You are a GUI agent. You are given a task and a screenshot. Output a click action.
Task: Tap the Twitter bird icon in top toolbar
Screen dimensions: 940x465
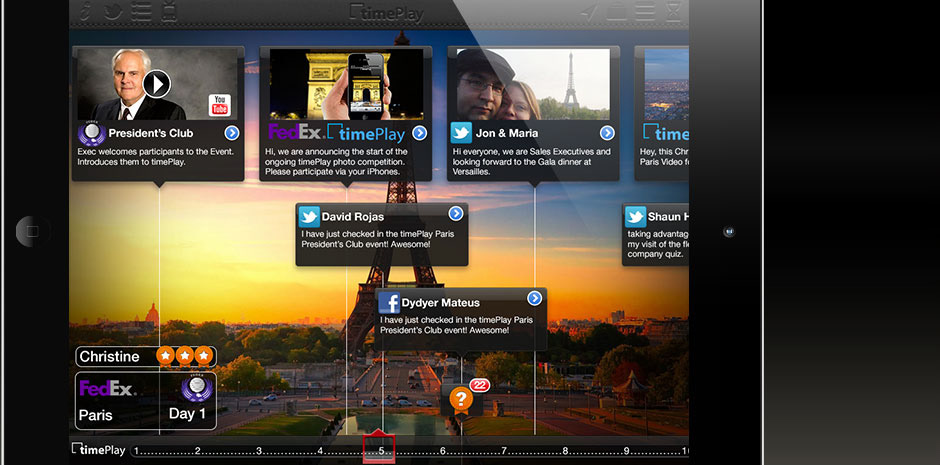[113, 11]
